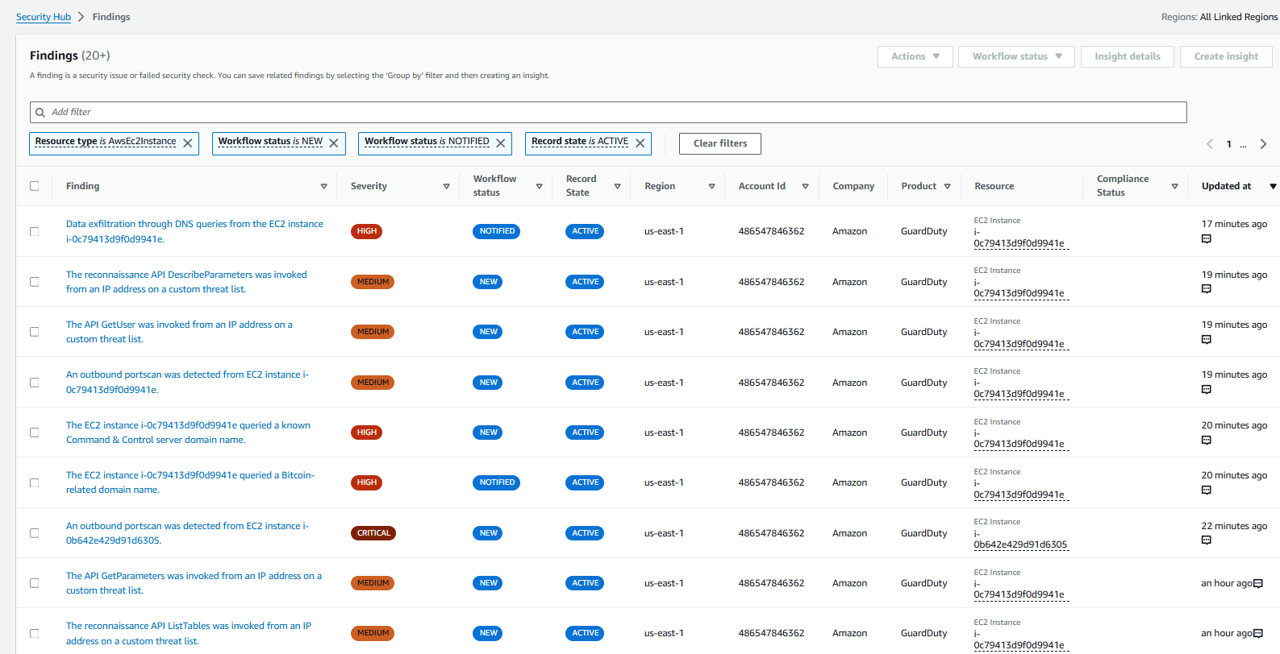The width and height of the screenshot is (1280, 654).
Task: Remove the Resource type is AwsEc2Instance filter
Action: pyautogui.click(x=187, y=143)
